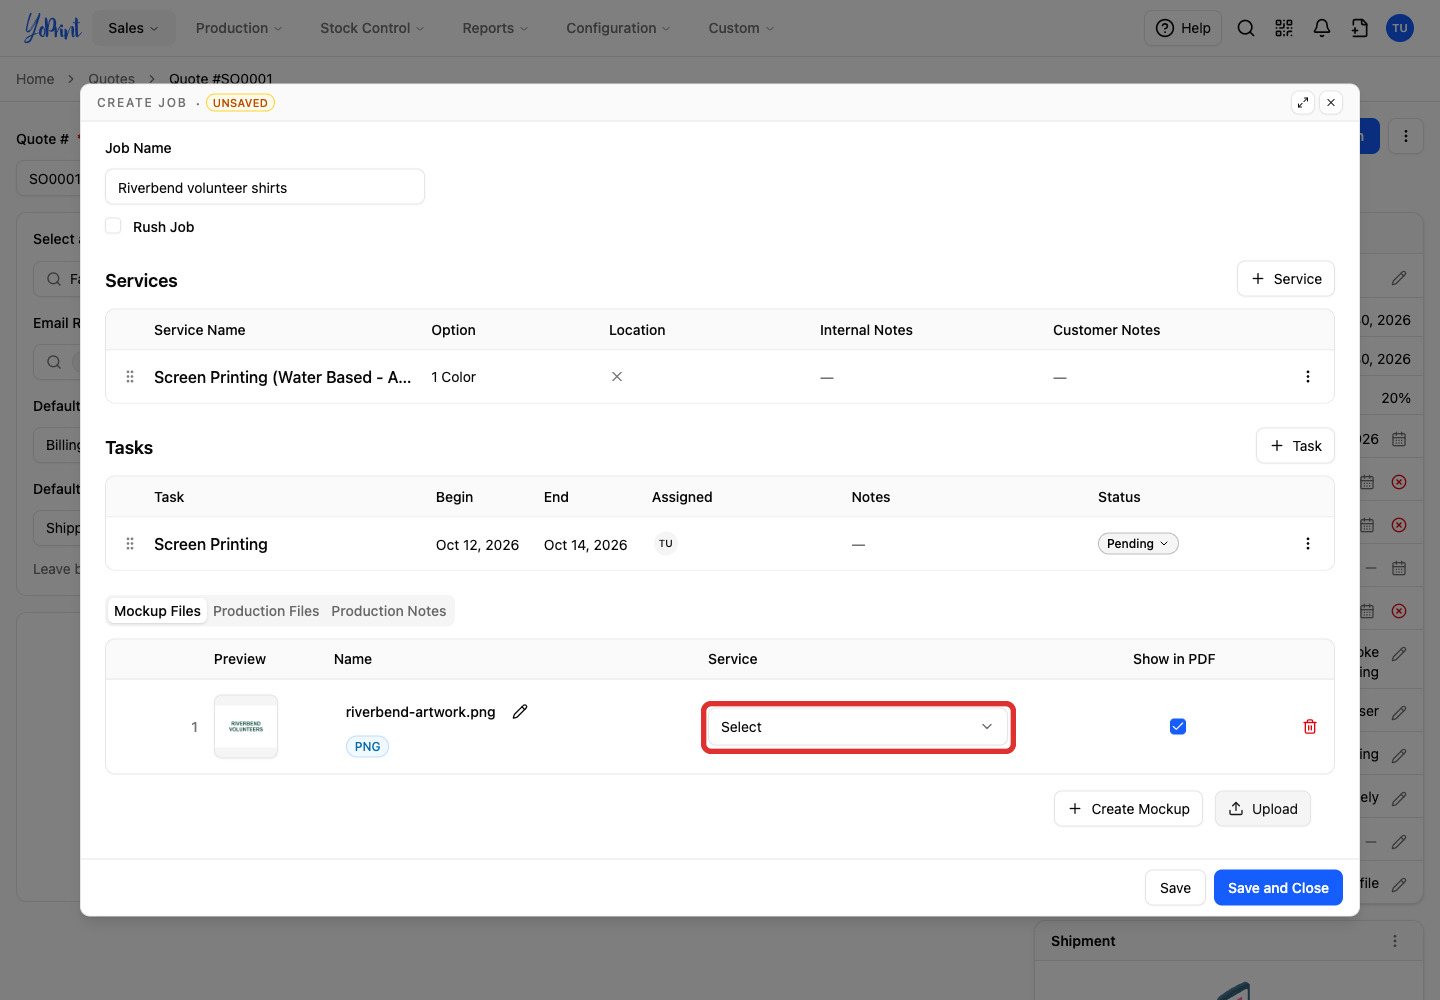Viewport: 1440px width, 1000px height.
Task: Open the quote's three-dot menu behind dialog
Action: [x=1406, y=136]
